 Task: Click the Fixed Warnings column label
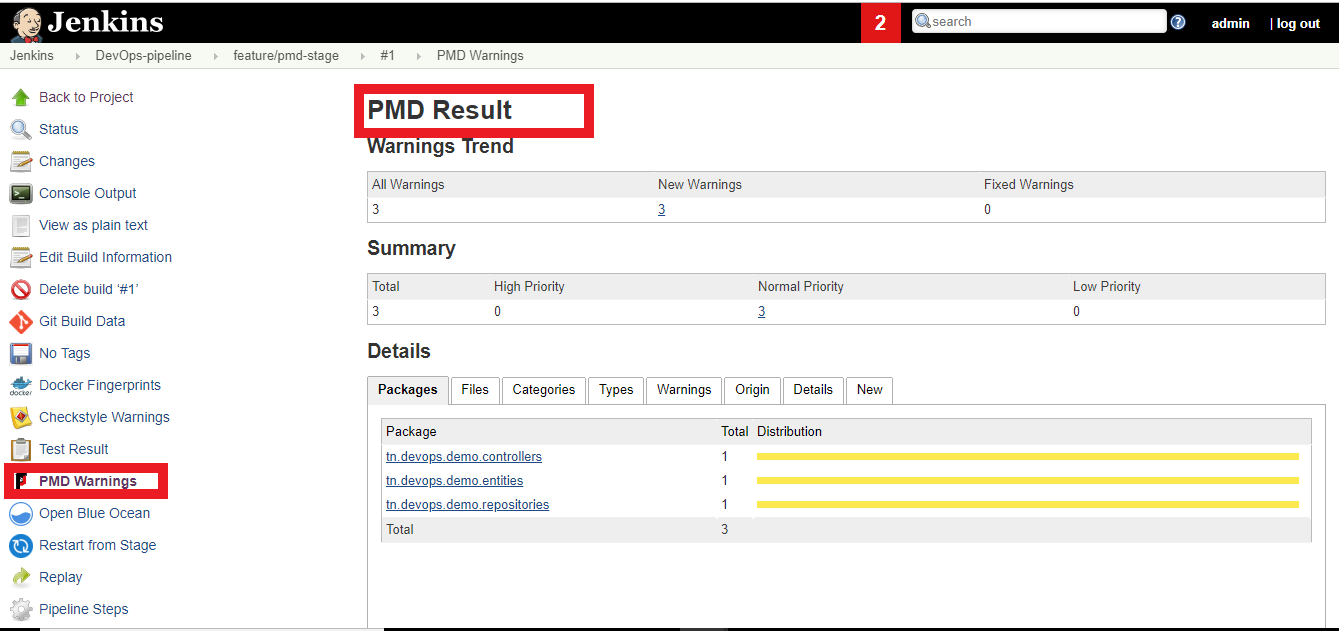pyautogui.click(x=1029, y=185)
